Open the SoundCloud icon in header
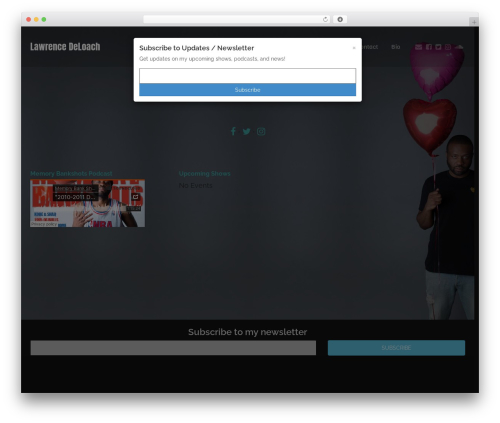The image size is (500, 423). (x=459, y=47)
